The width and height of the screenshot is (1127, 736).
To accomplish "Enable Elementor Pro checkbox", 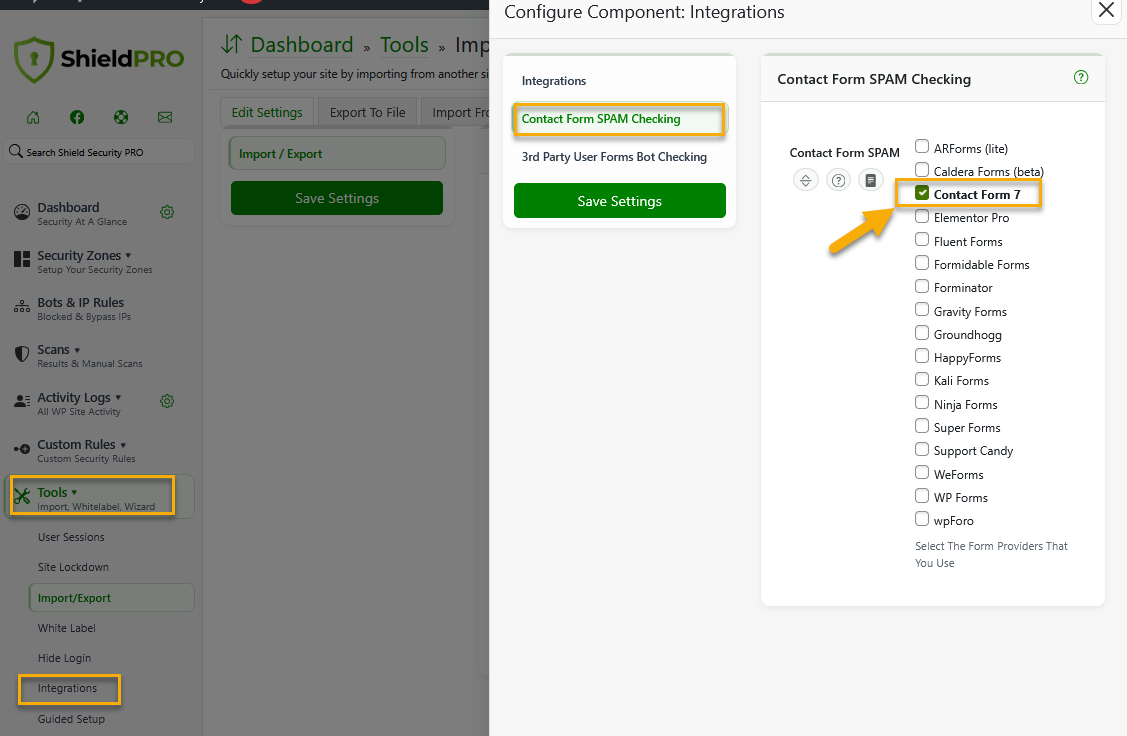I will point(921,216).
